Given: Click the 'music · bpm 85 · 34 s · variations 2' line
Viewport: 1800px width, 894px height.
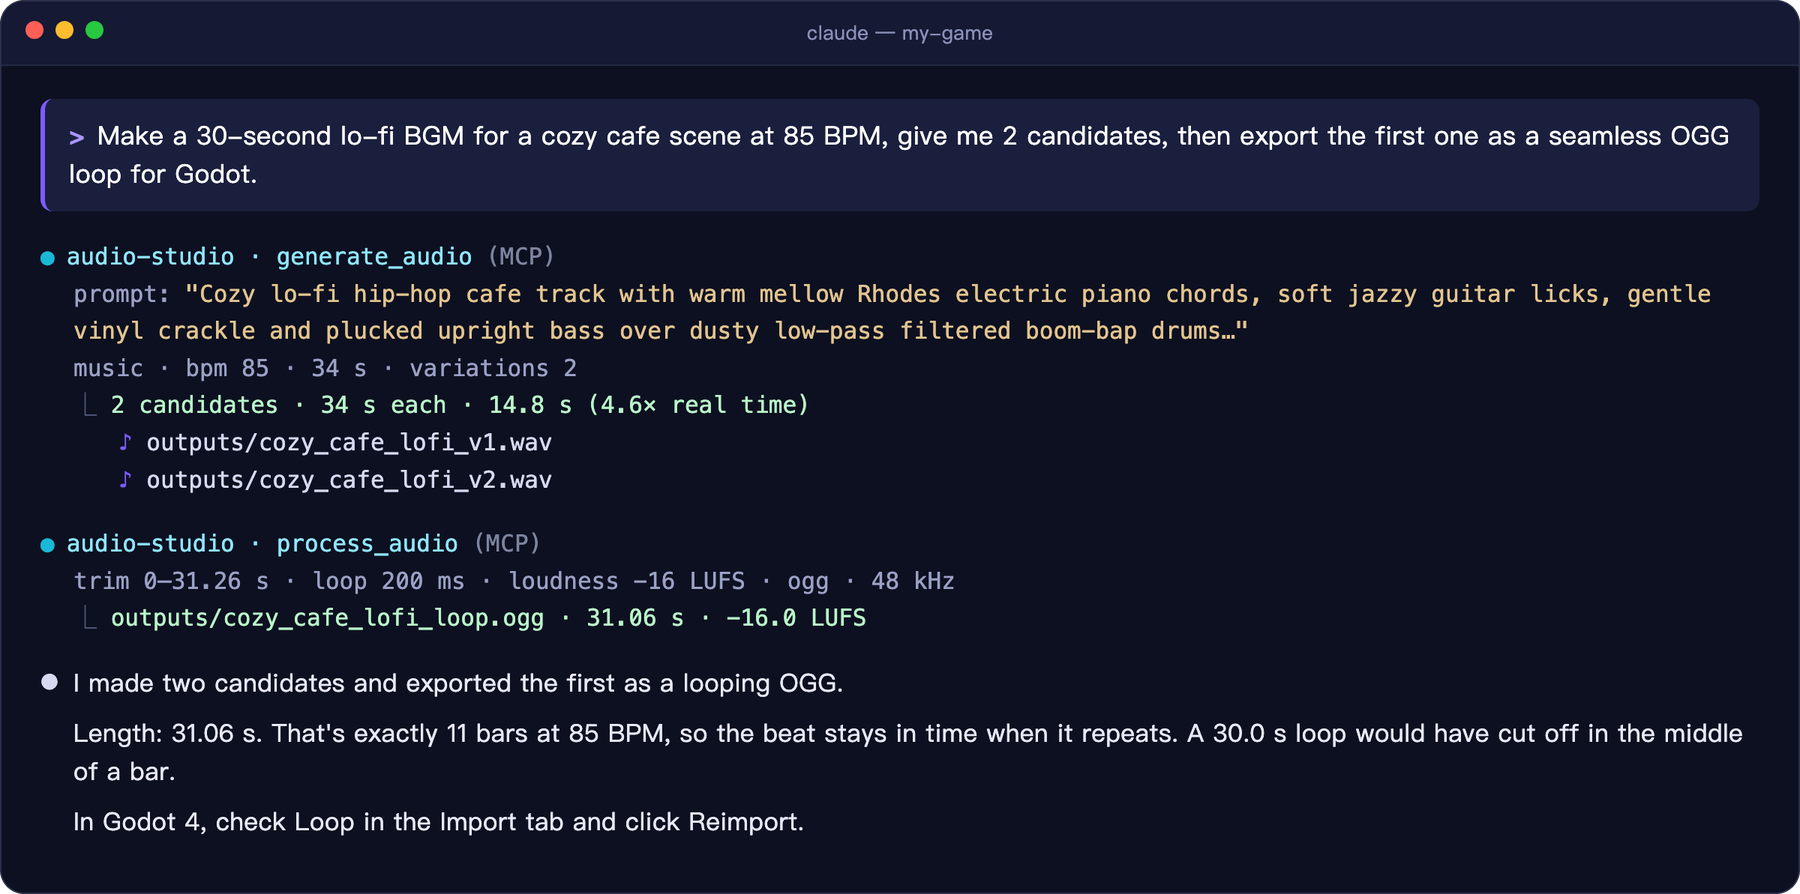Looking at the screenshot, I should click(x=325, y=368).
